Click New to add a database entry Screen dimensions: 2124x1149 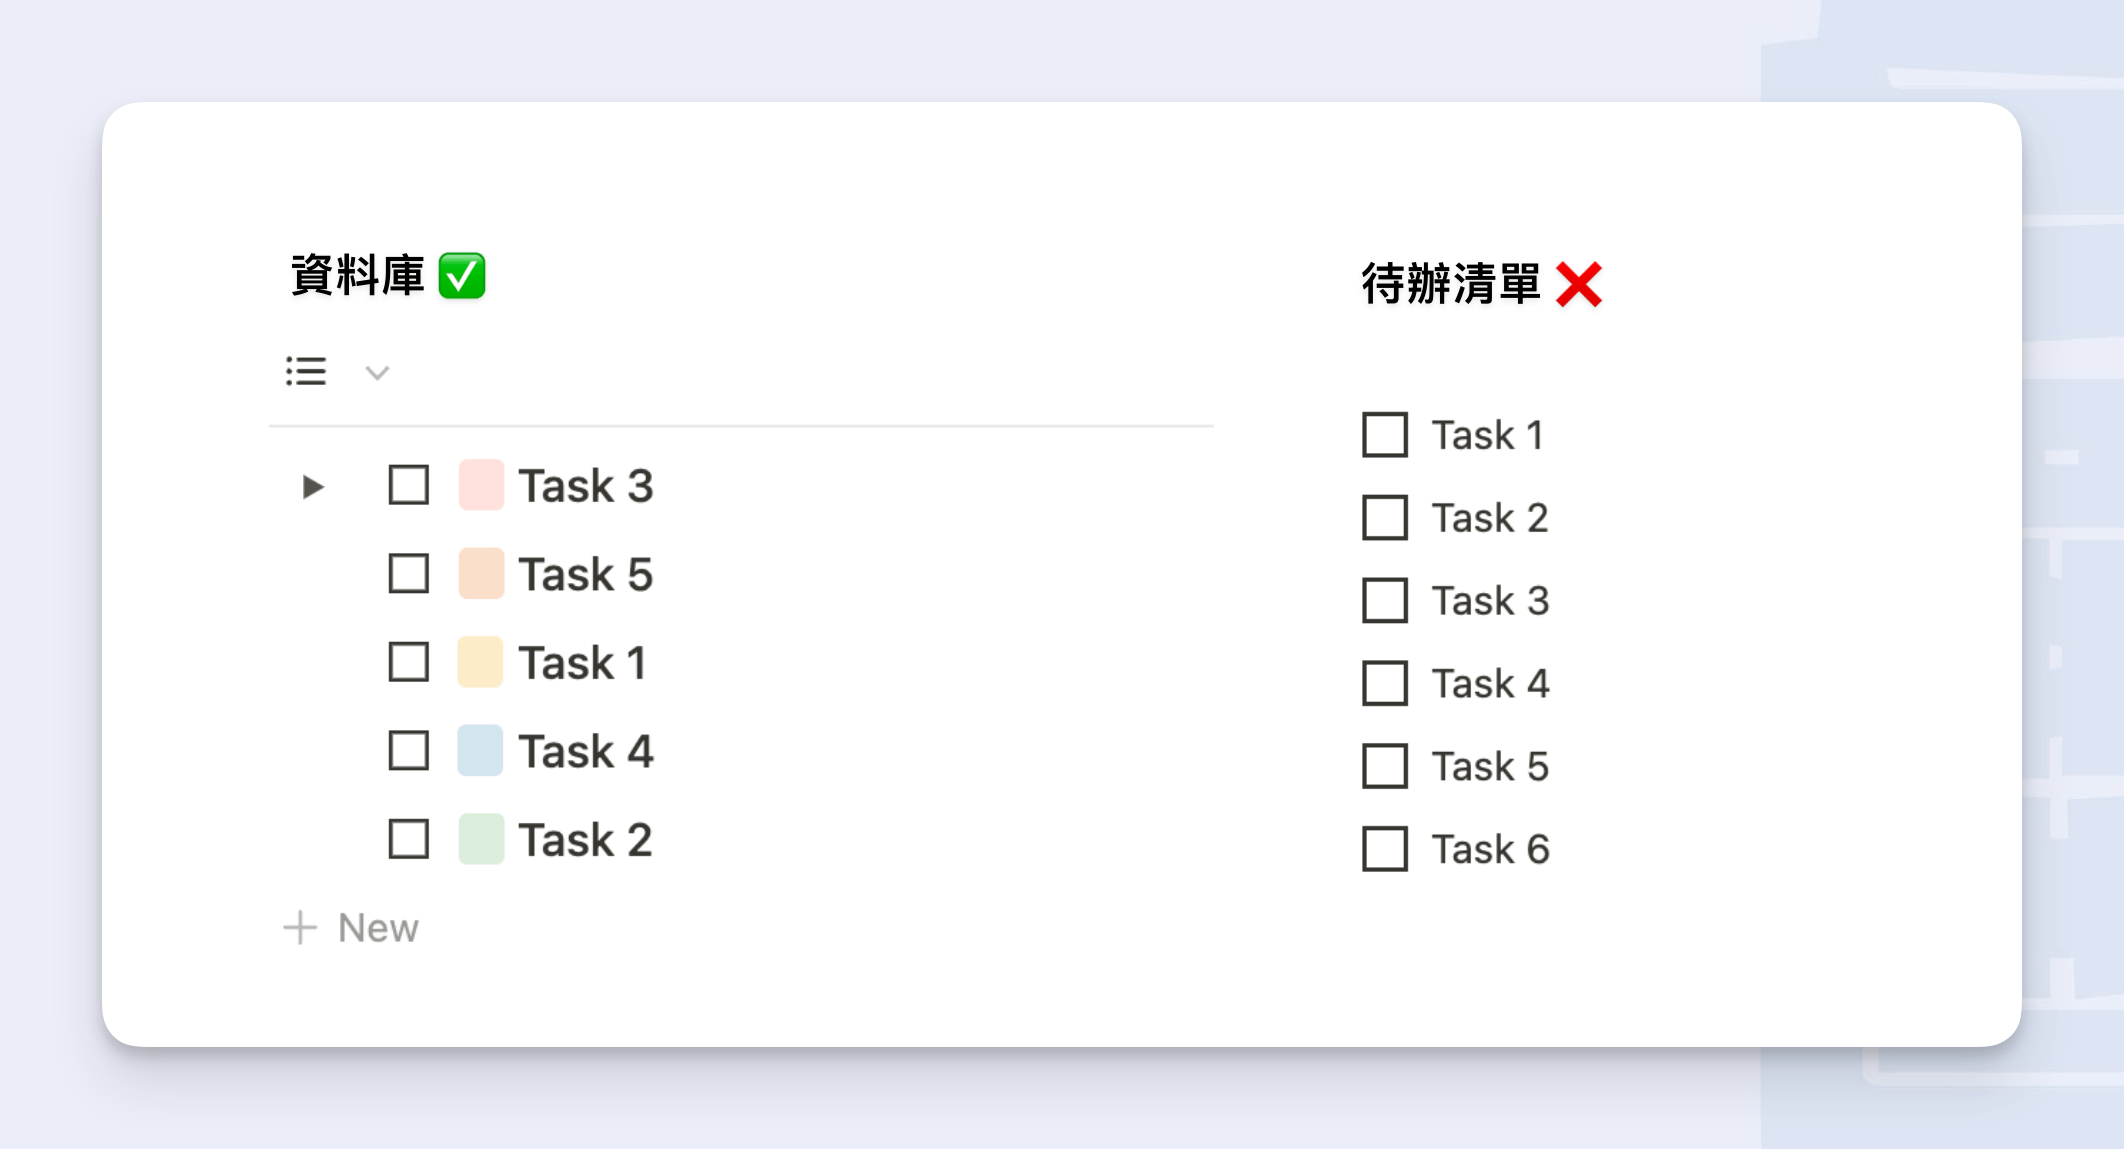tap(377, 927)
